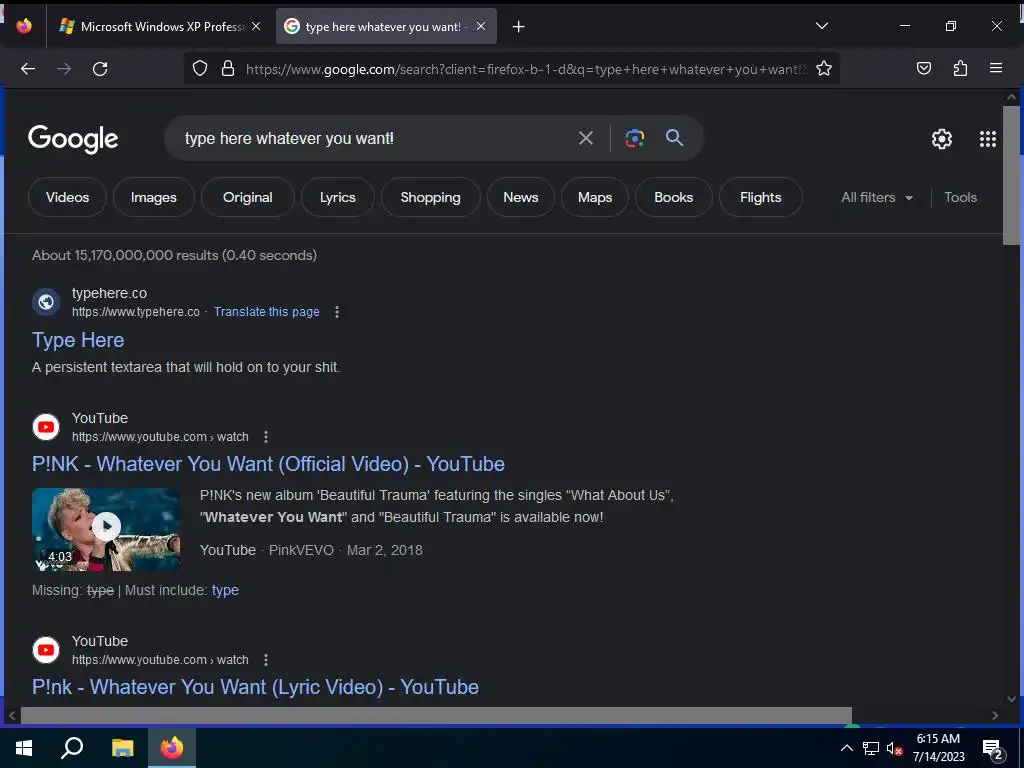
Task: Click the typehere.co globe favicon
Action: [x=46, y=302]
